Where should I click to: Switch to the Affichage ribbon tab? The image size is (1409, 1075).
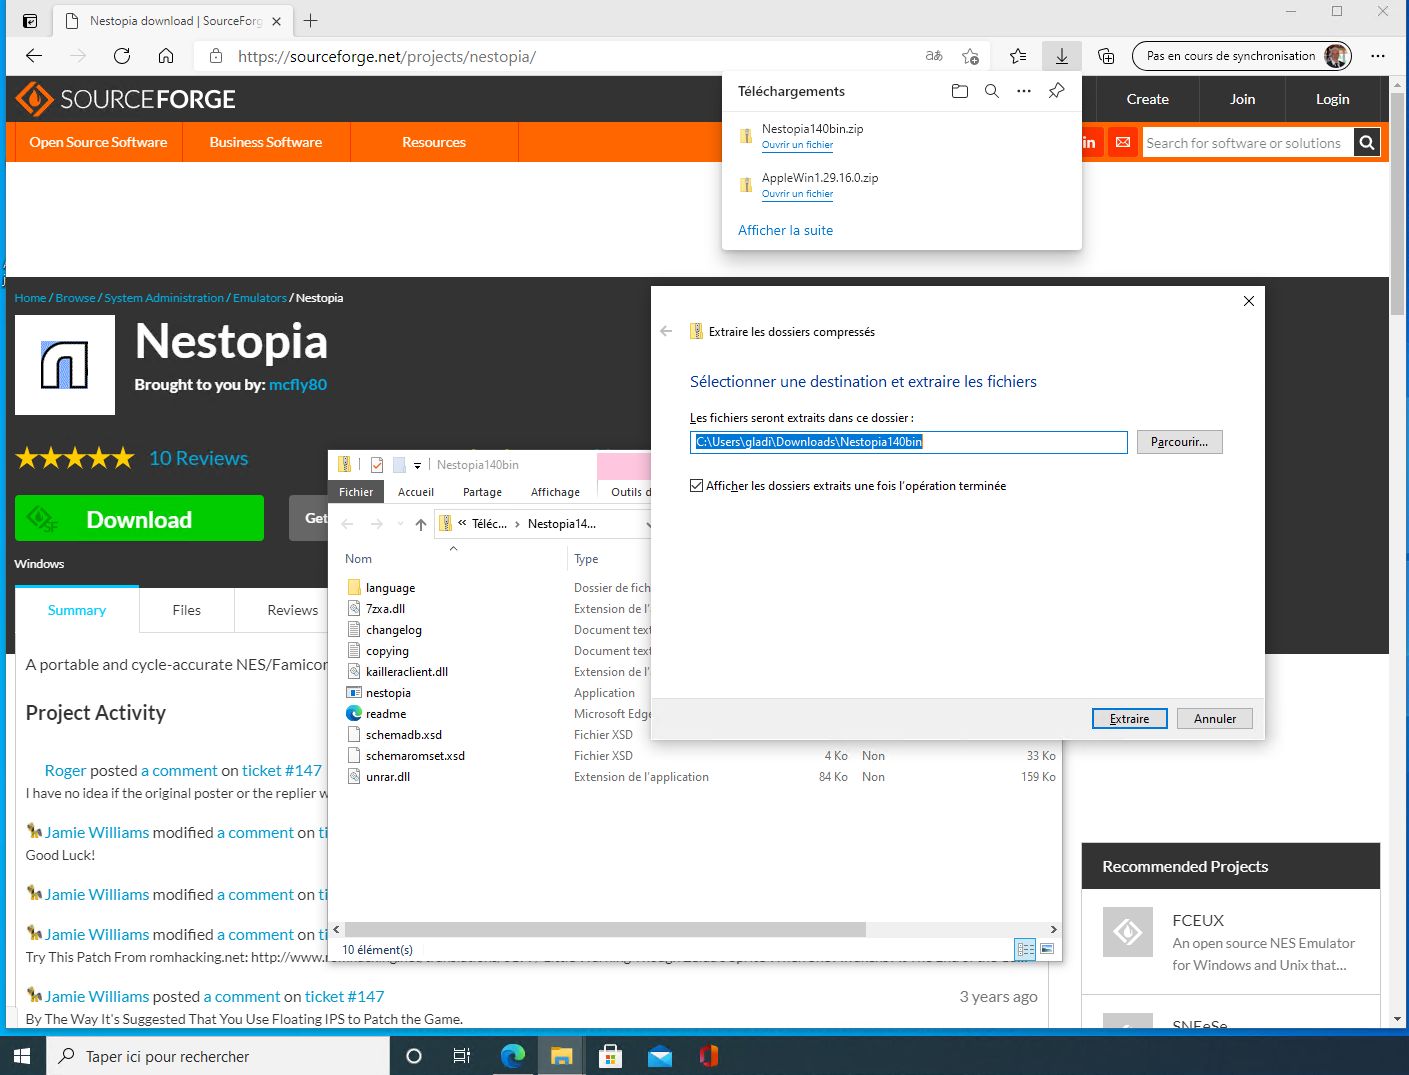pyautogui.click(x=555, y=492)
